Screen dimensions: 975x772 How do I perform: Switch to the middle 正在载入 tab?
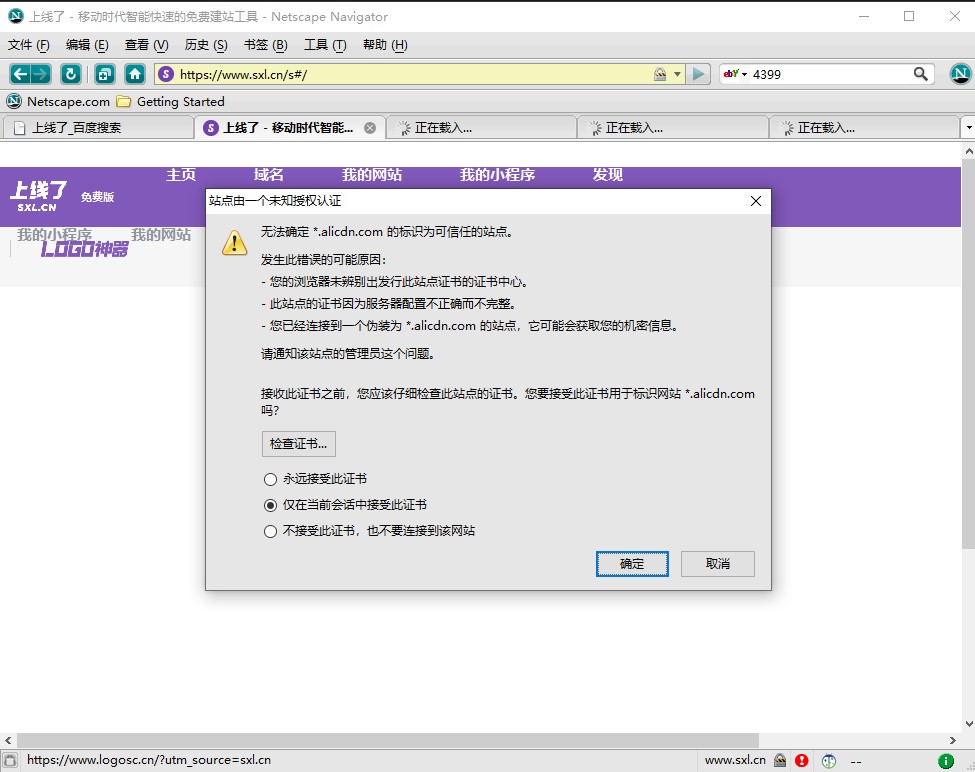coord(673,127)
